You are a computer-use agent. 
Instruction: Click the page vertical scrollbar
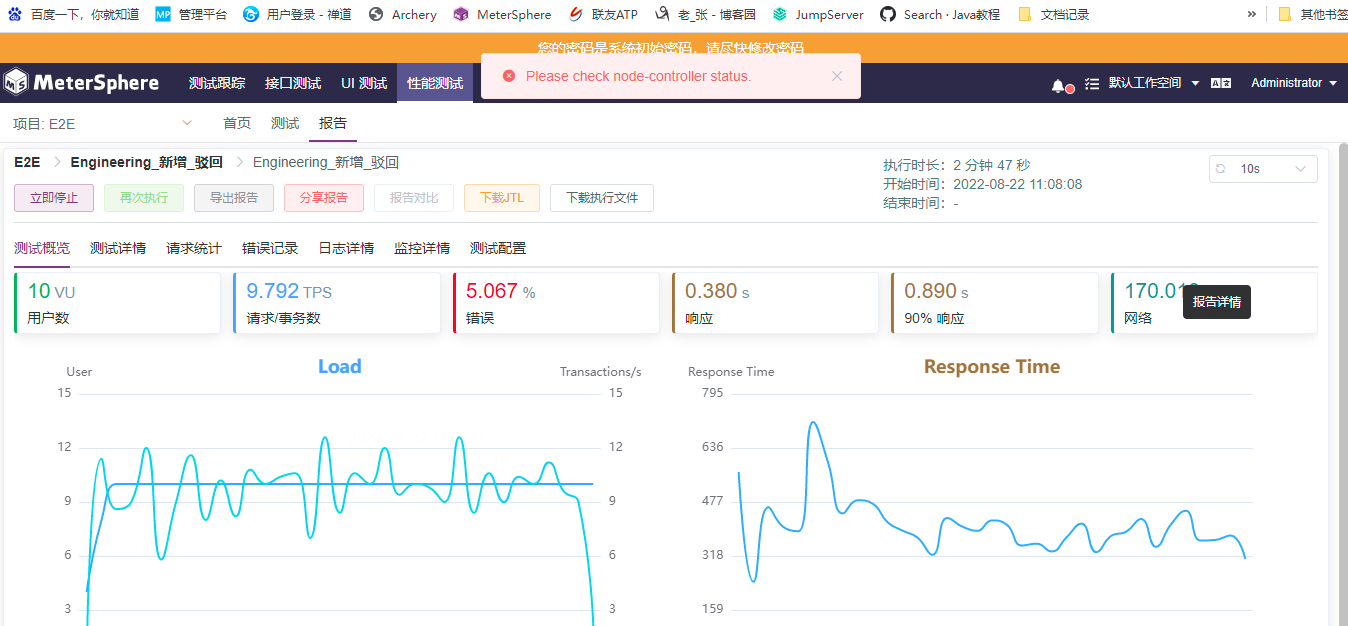pos(1343,384)
